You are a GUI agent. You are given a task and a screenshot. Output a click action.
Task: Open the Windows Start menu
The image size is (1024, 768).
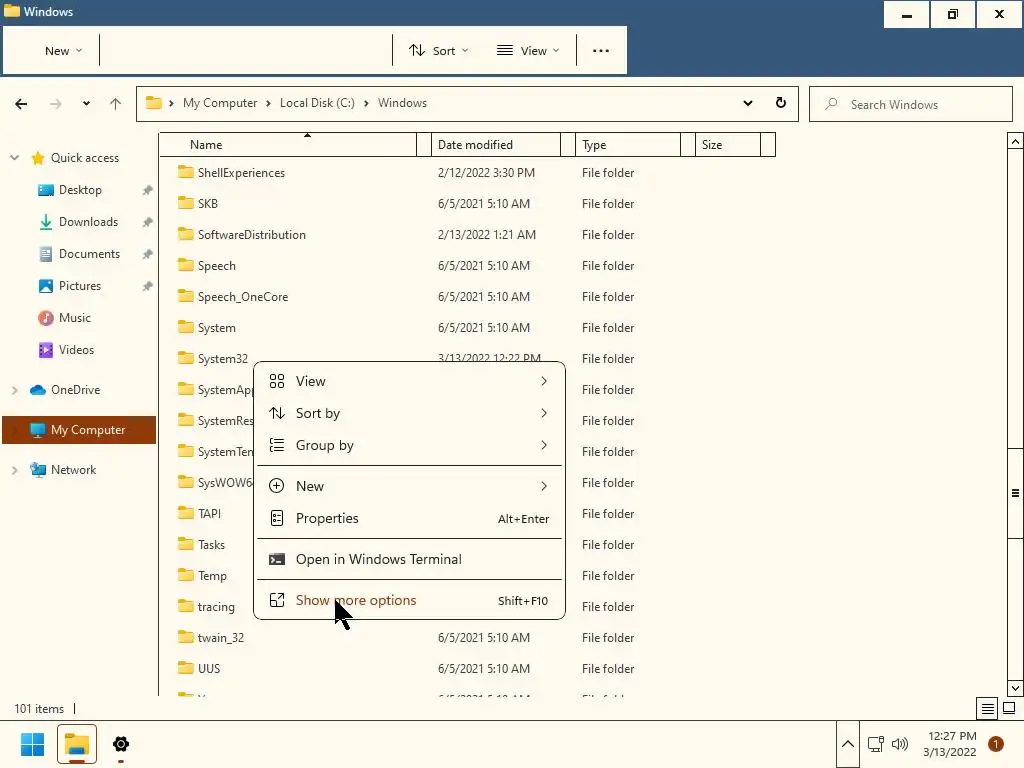coord(32,744)
